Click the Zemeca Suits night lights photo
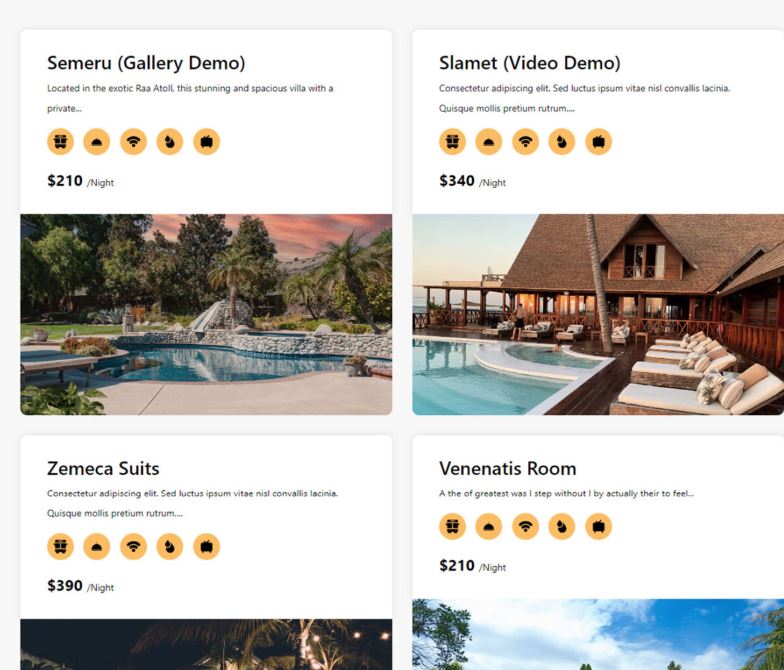Screen dimensions: 784x670 coord(206,644)
